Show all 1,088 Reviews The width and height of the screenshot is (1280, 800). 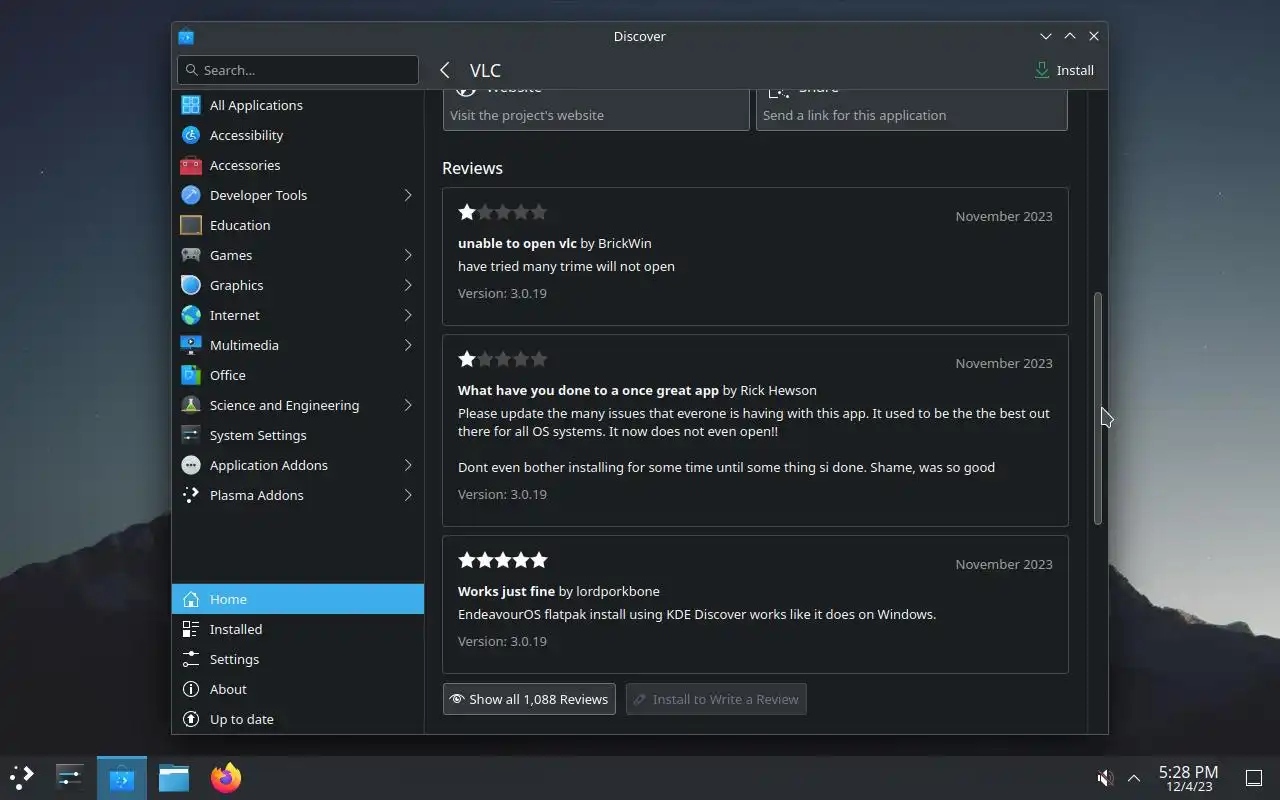(529, 699)
